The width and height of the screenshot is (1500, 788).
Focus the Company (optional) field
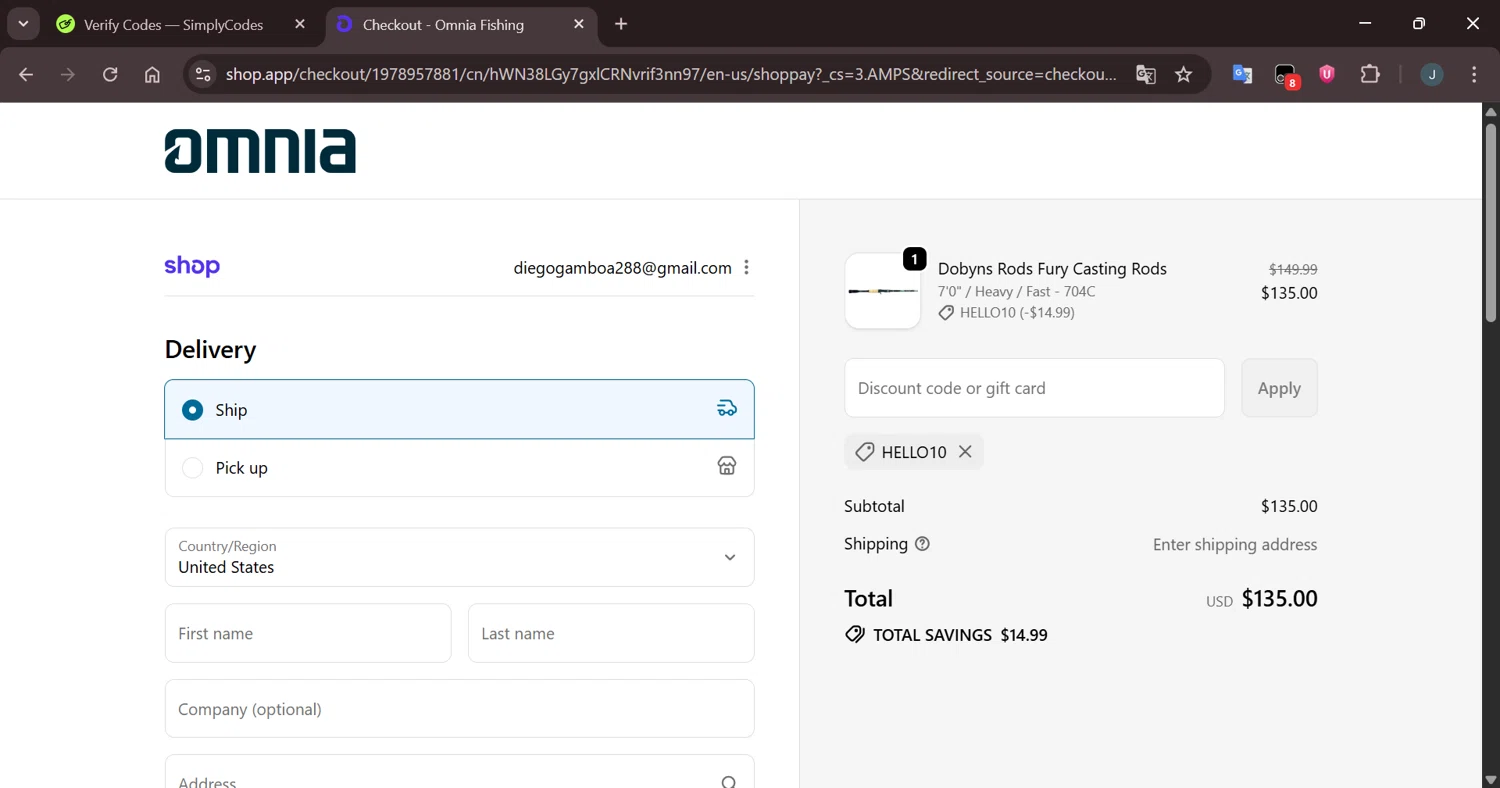[x=459, y=709]
